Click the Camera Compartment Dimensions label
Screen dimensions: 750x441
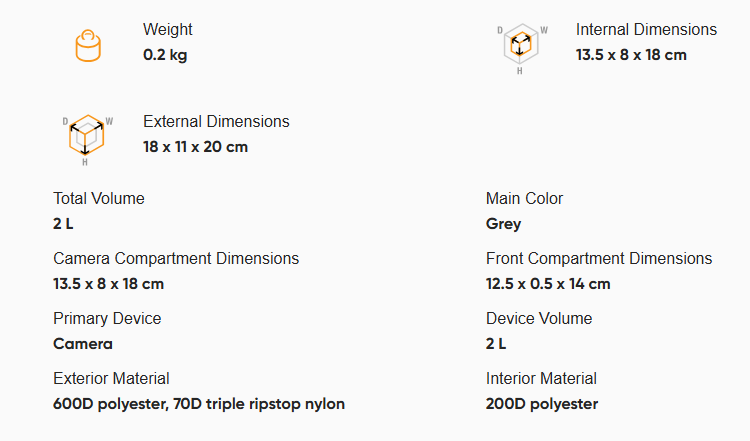176,258
